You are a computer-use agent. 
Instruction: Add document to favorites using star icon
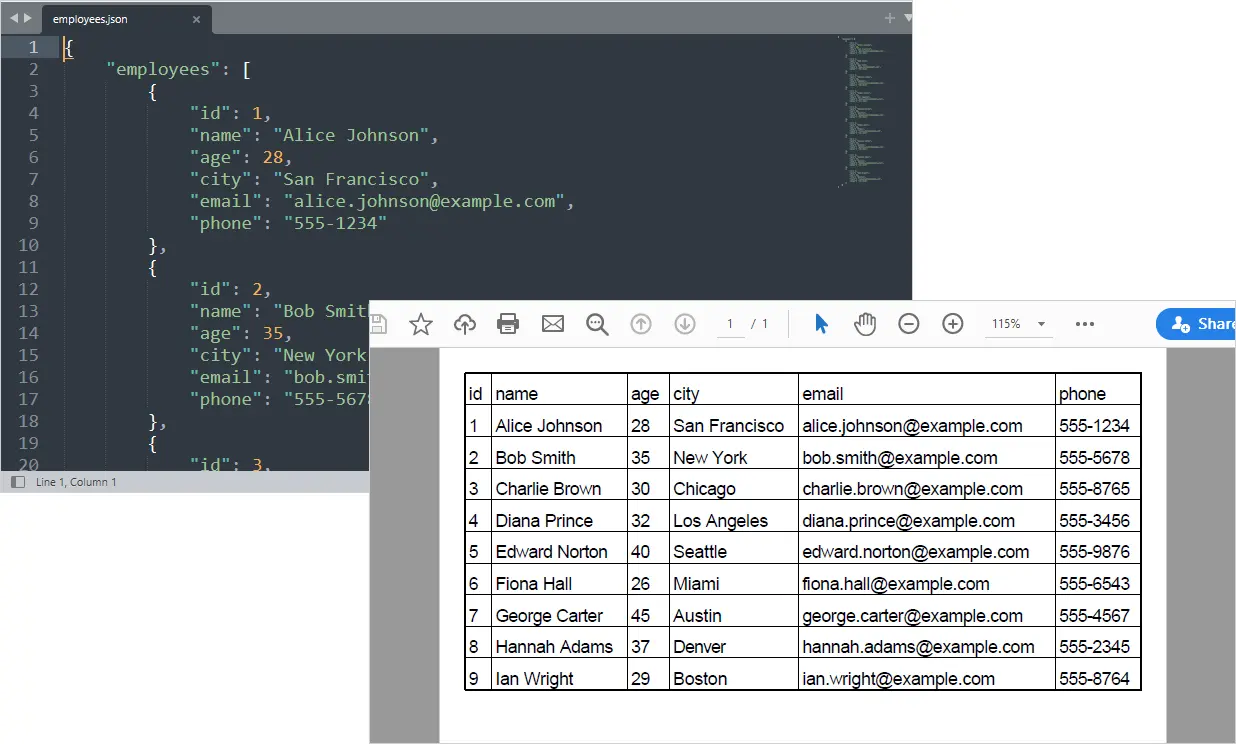(x=421, y=323)
